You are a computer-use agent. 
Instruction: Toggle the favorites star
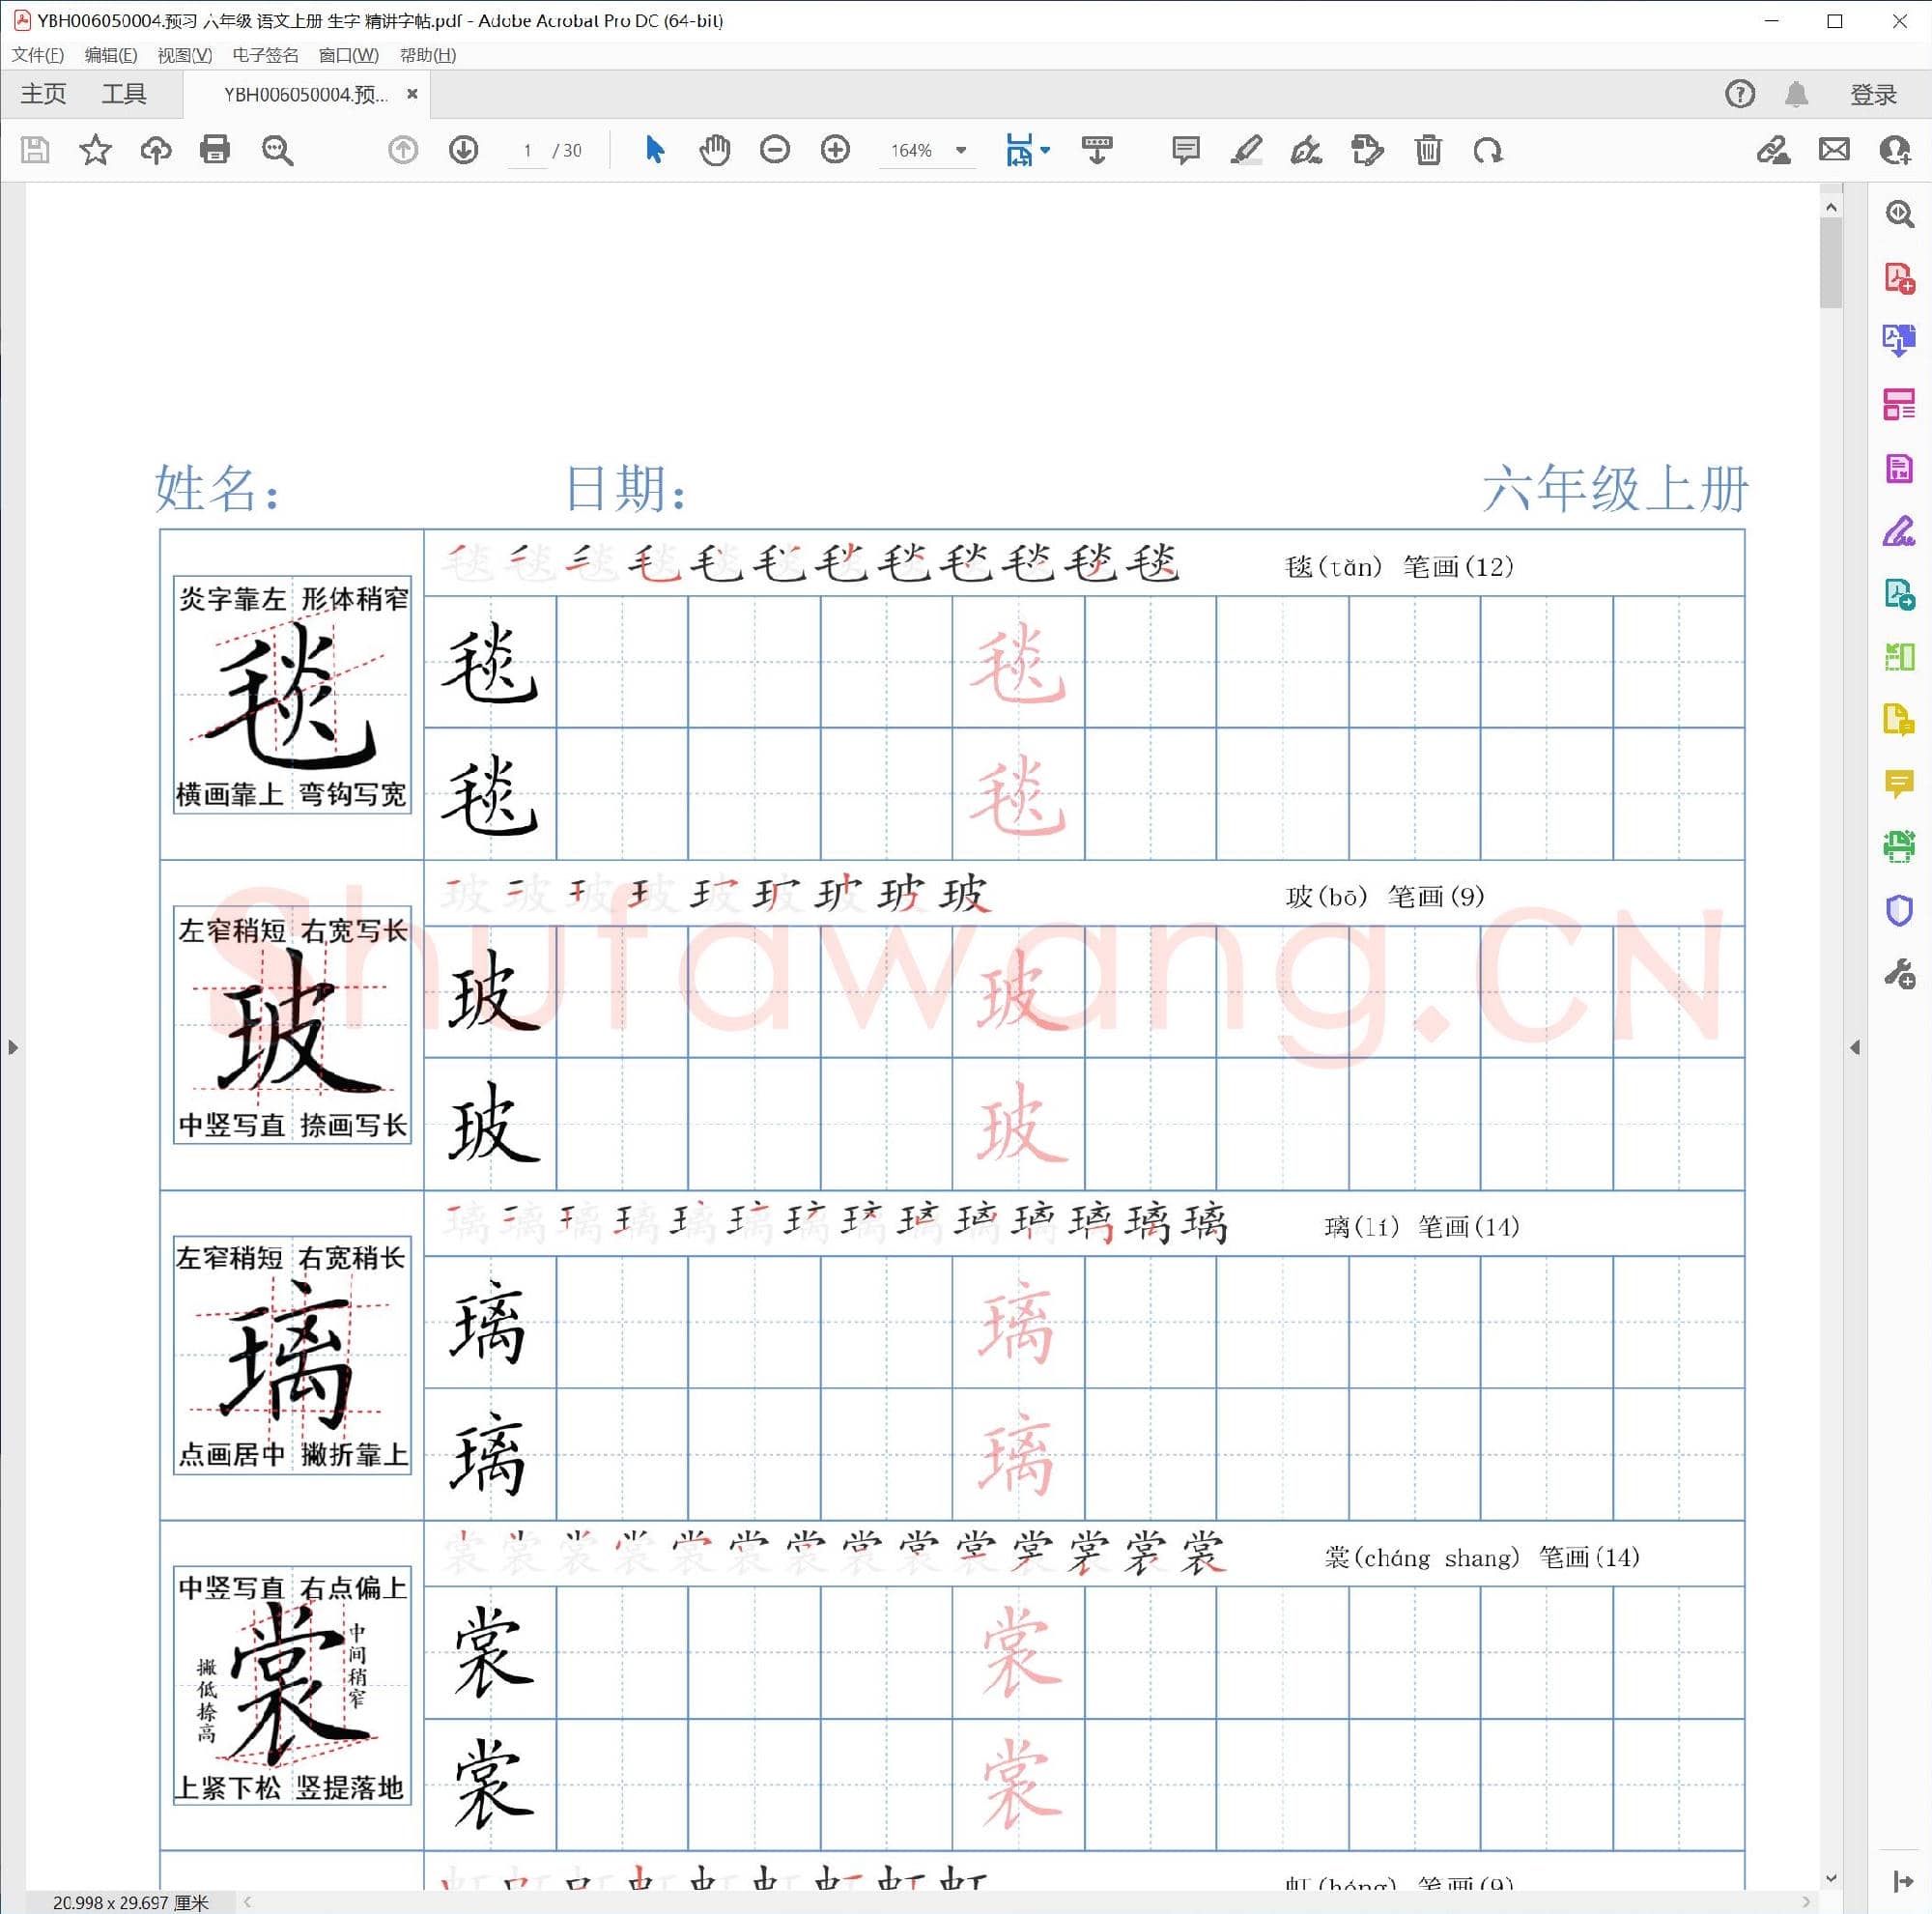[95, 150]
